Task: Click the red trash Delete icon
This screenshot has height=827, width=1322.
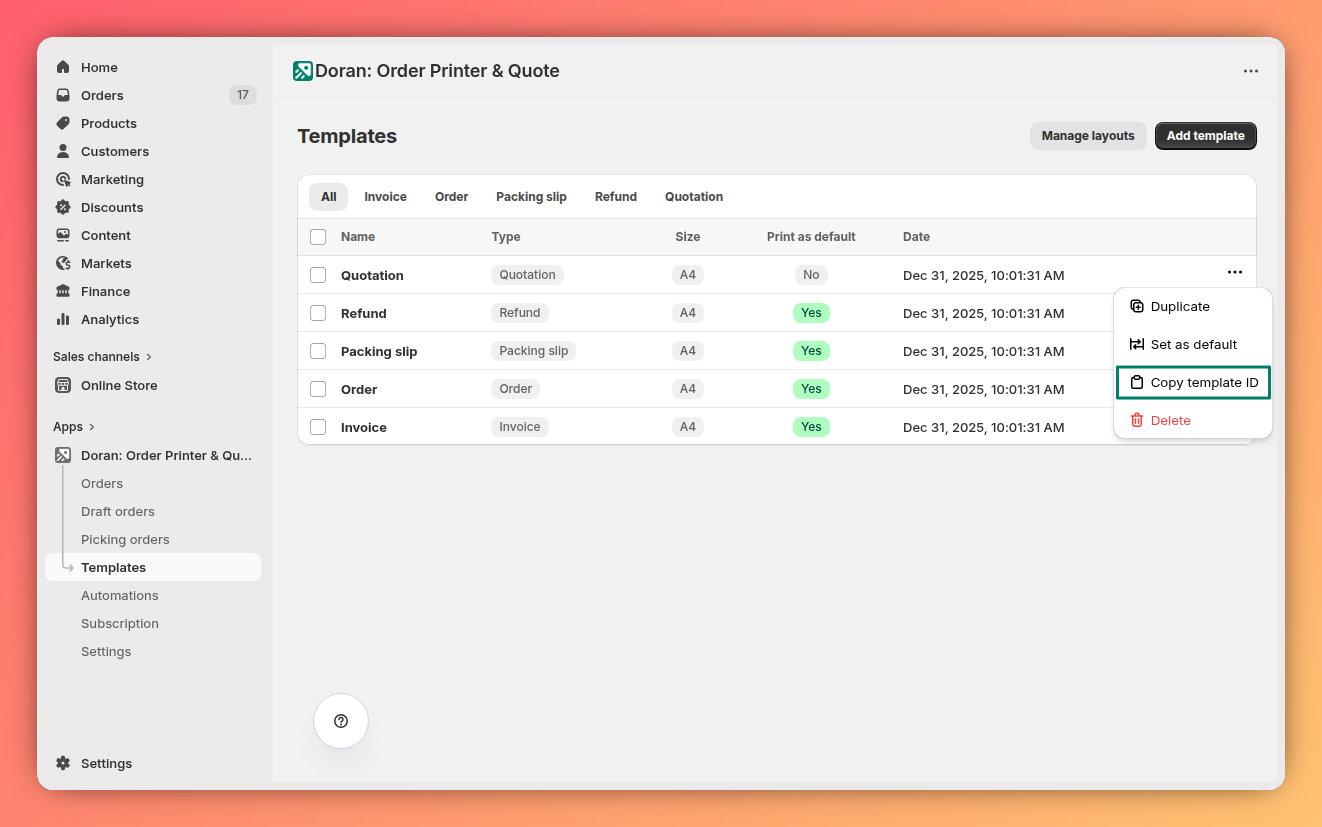Action: (1137, 420)
